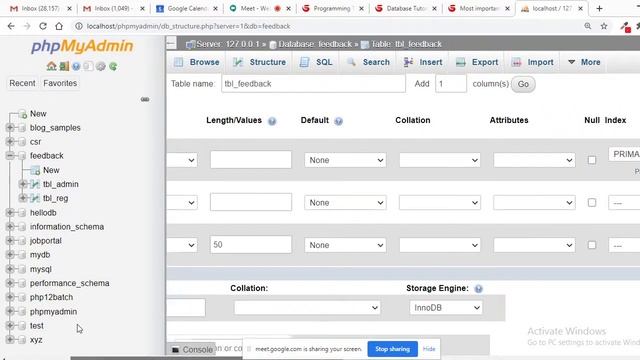This screenshot has height=360, width=640.
Task: Open Collation dropdown in second row
Action: (x=440, y=202)
